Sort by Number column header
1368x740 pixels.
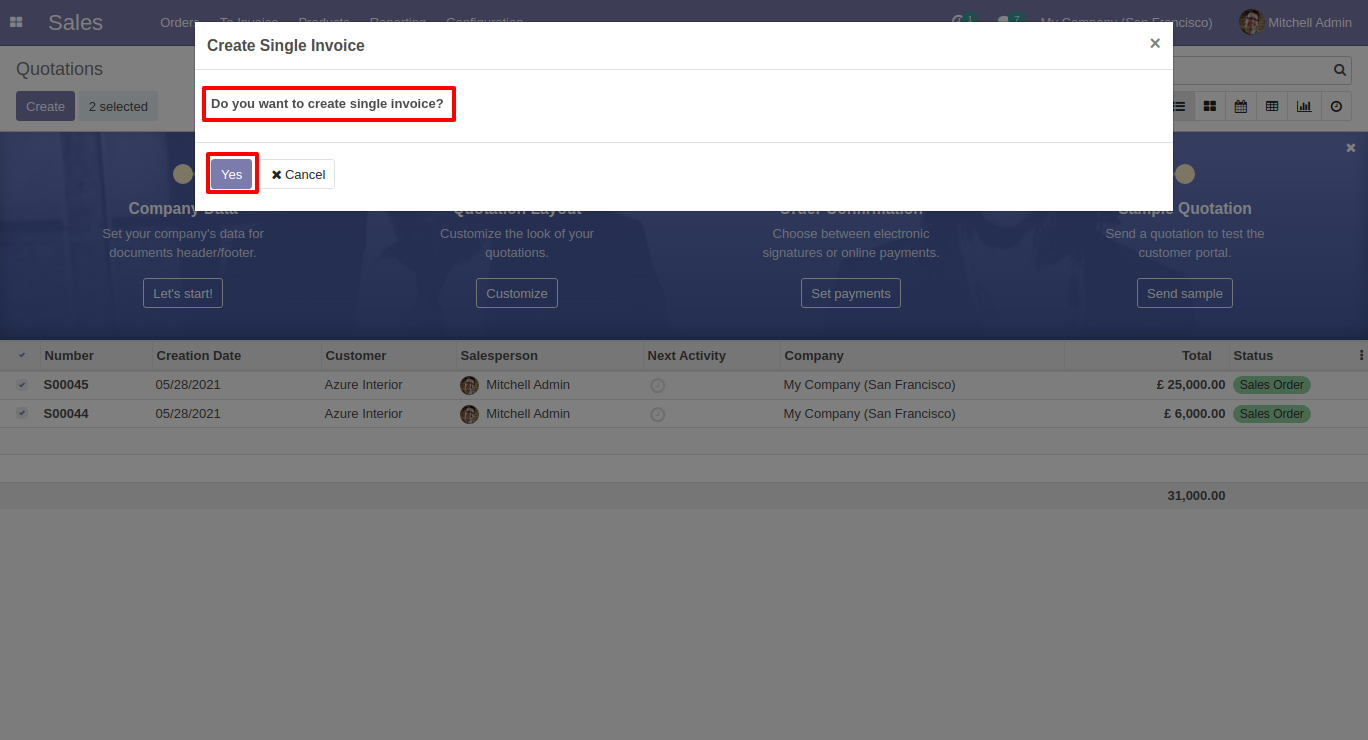point(69,355)
